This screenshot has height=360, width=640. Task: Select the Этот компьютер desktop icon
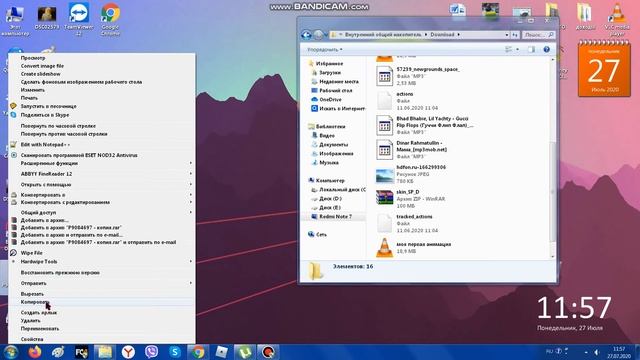[x=15, y=19]
